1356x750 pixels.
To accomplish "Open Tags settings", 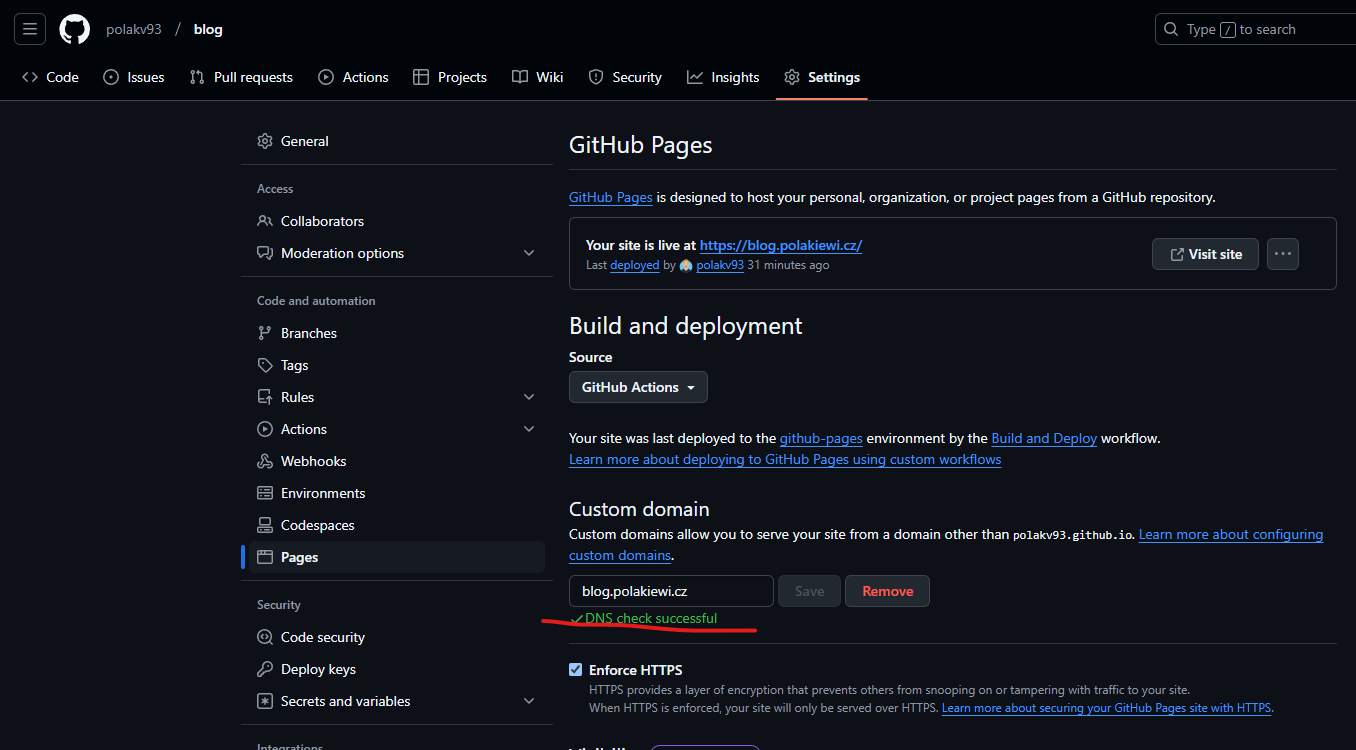I will (397, 365).
